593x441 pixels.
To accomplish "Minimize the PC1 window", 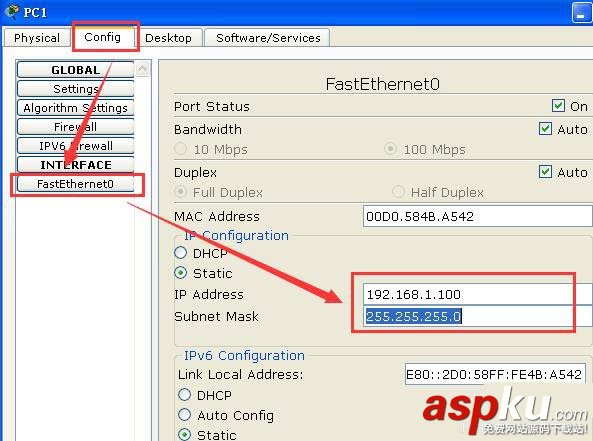I will [582, 13].
